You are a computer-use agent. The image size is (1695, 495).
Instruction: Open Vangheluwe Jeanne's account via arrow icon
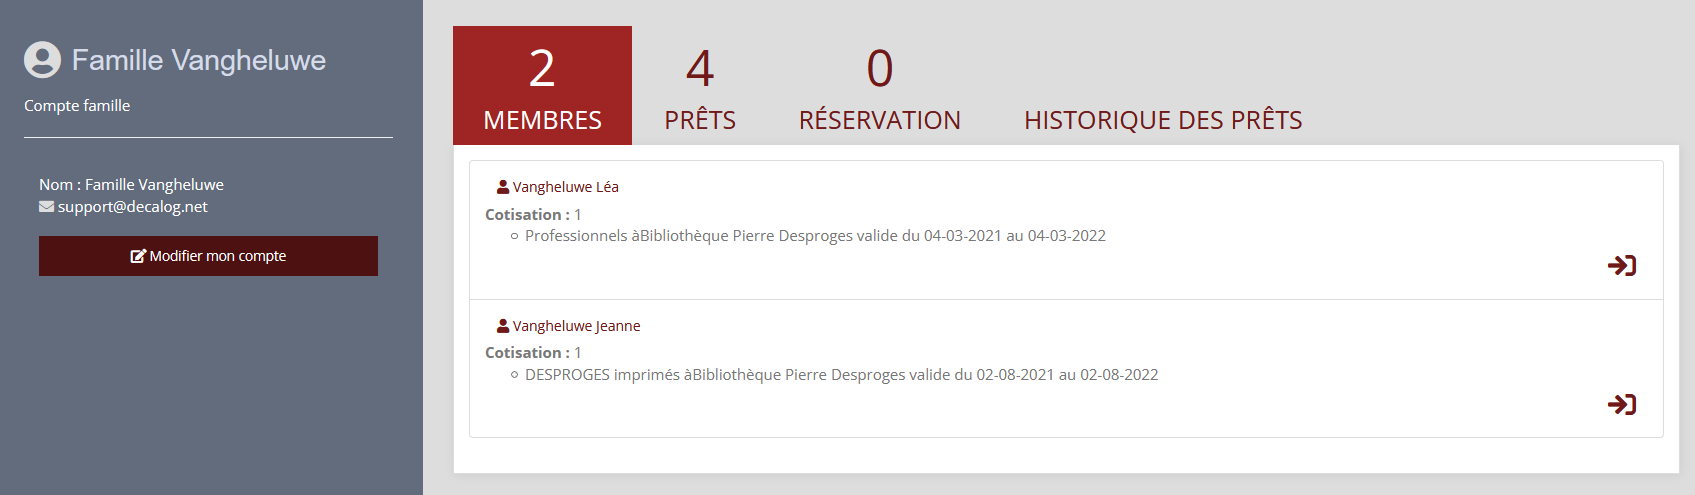coord(1621,404)
